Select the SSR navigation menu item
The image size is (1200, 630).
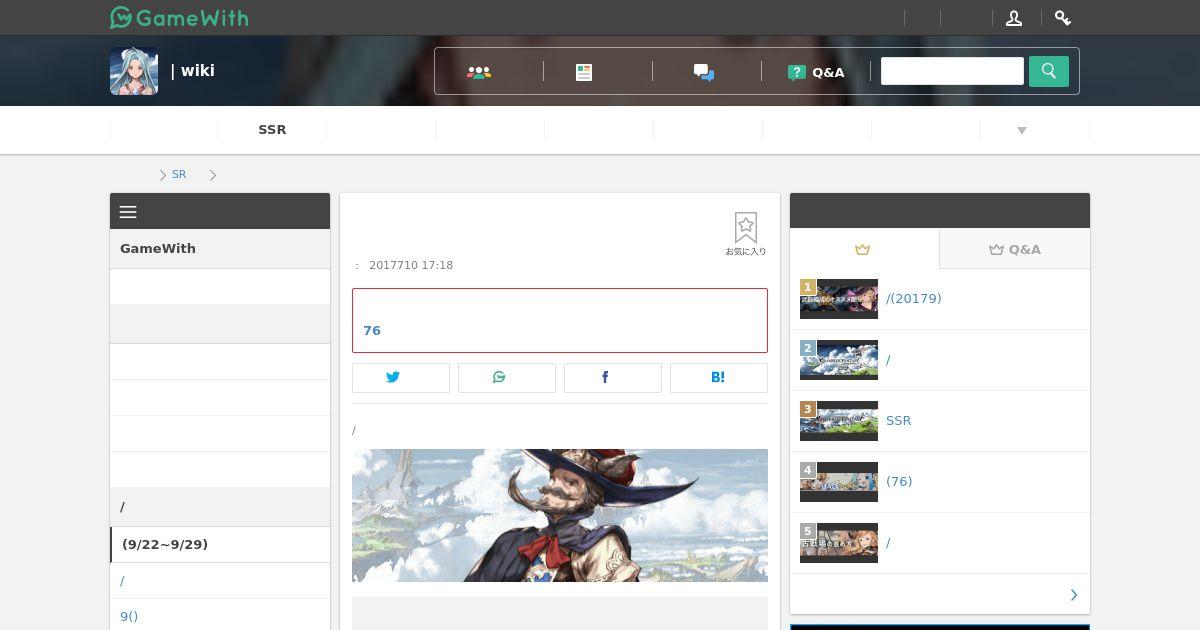point(272,130)
